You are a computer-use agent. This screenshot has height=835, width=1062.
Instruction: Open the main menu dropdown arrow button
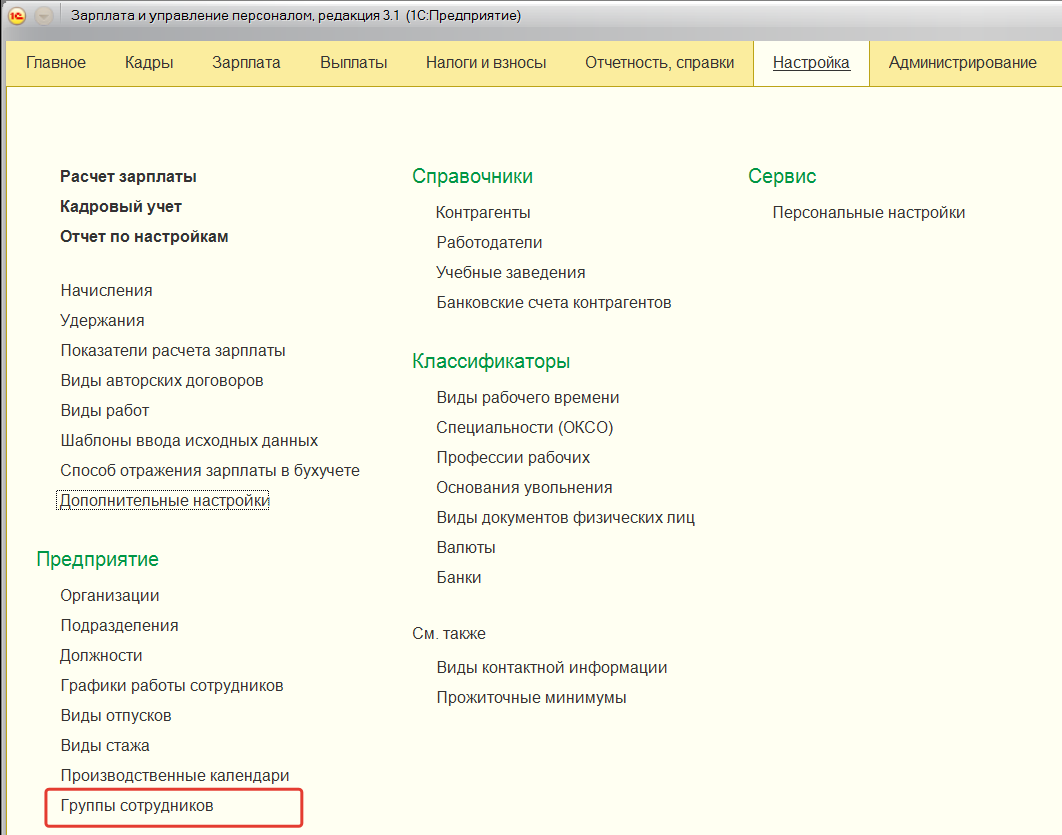(44, 16)
